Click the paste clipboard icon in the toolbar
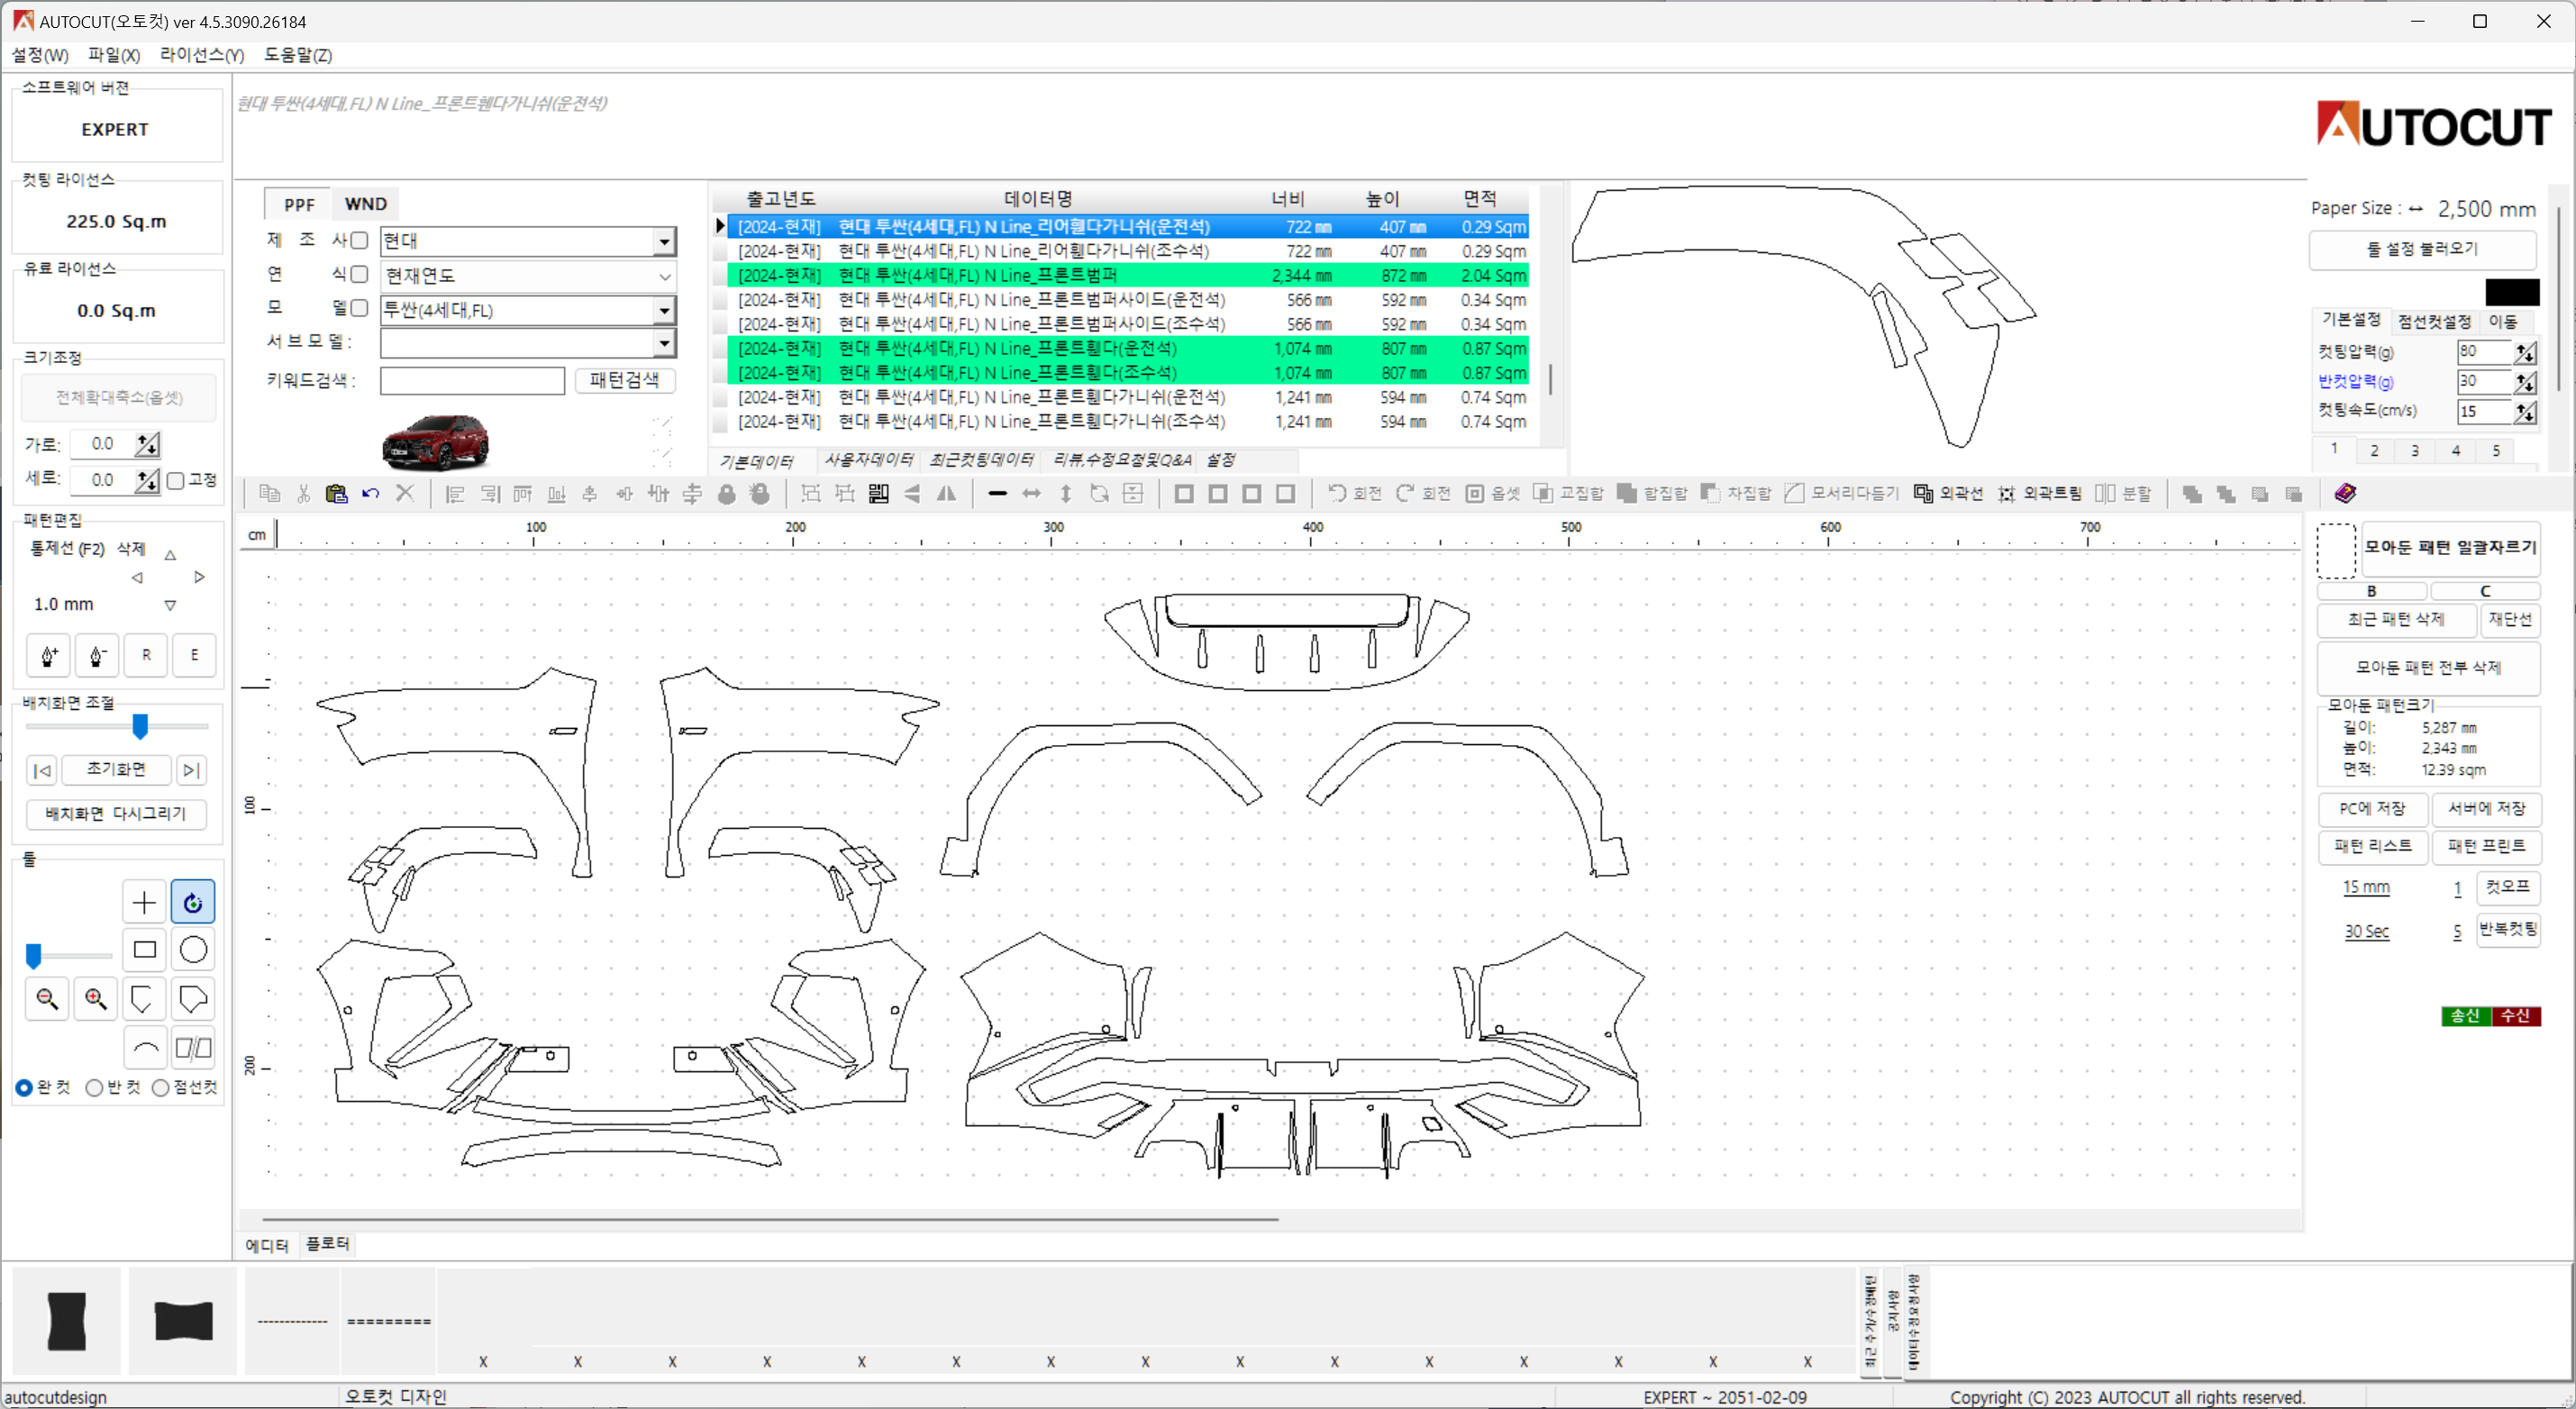Screen dimensions: 2576x1409 [x=336, y=493]
